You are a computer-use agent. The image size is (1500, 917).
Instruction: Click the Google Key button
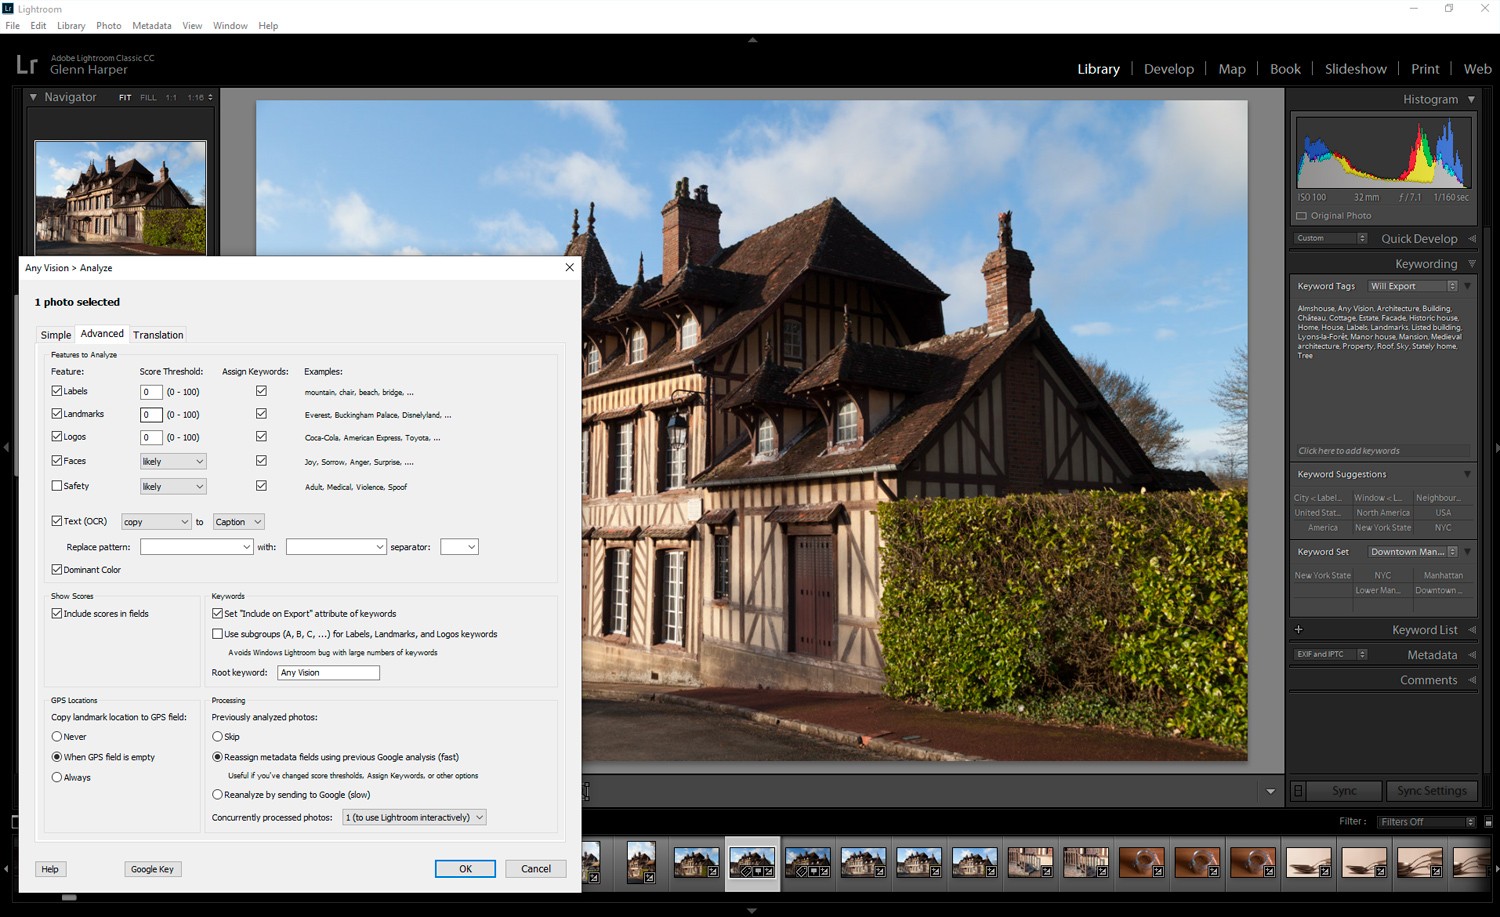(x=152, y=868)
